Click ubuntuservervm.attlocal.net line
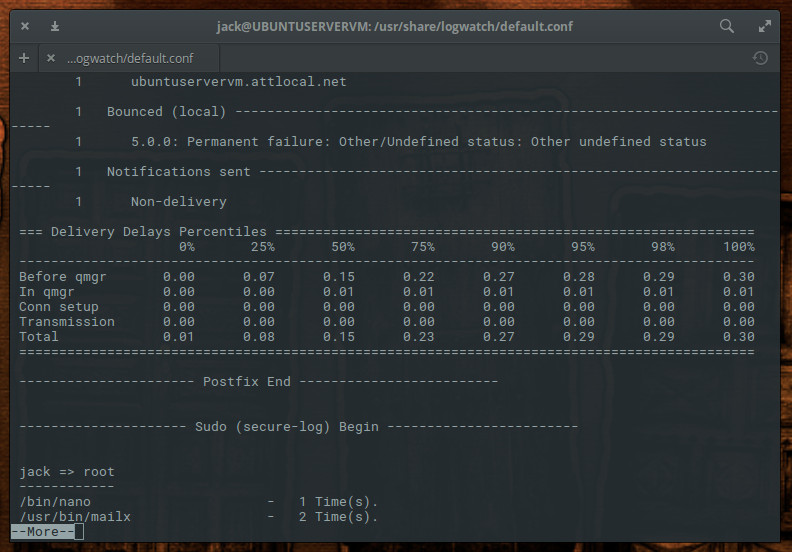The height and width of the screenshot is (552, 792). point(238,81)
